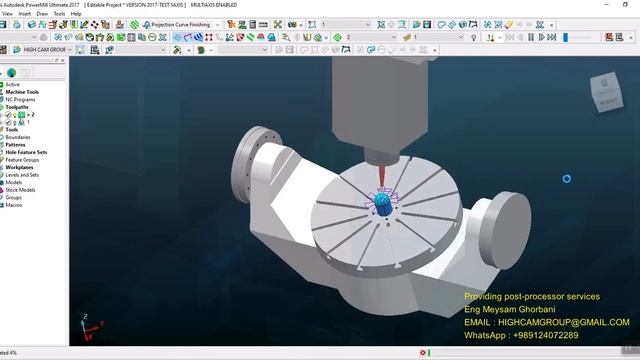Click the globe icon in top toolbar
Viewport: 640px width, 360px height.
pyautogui.click(x=462, y=25)
